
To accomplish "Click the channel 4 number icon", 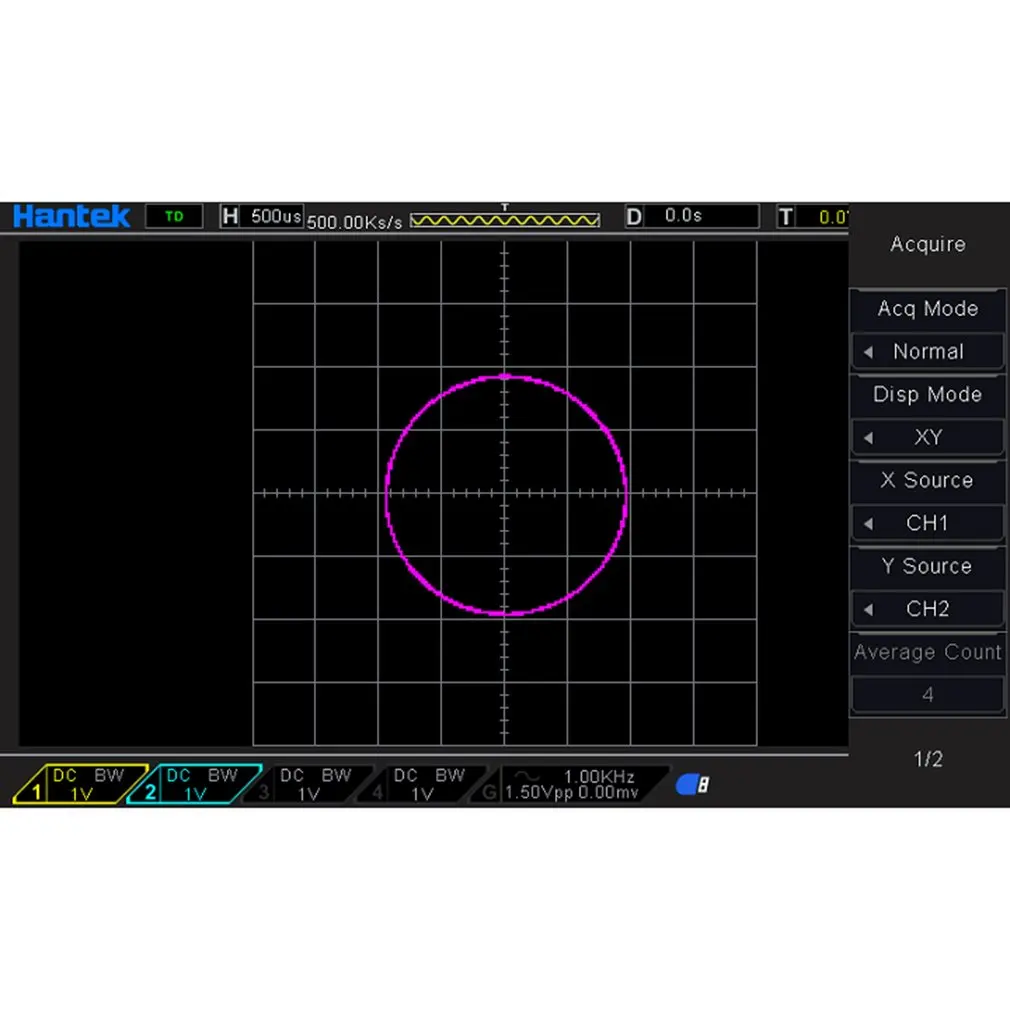I will 377,792.
